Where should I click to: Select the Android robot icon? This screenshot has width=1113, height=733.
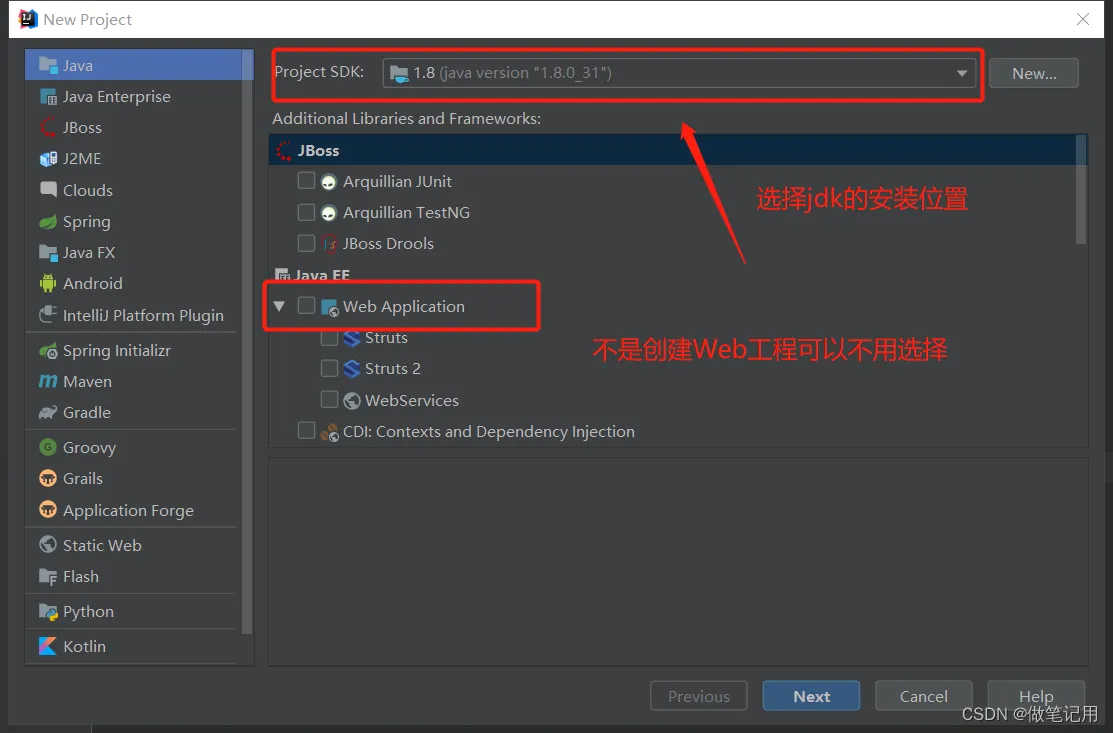48,284
